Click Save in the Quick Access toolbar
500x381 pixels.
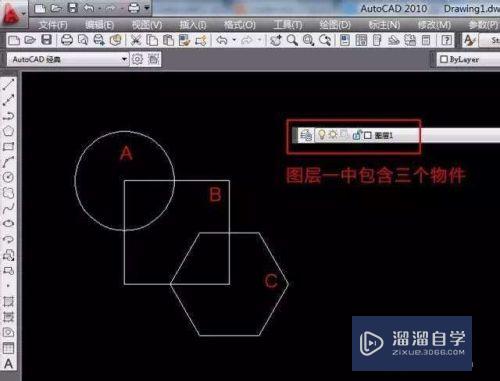(x=72, y=8)
